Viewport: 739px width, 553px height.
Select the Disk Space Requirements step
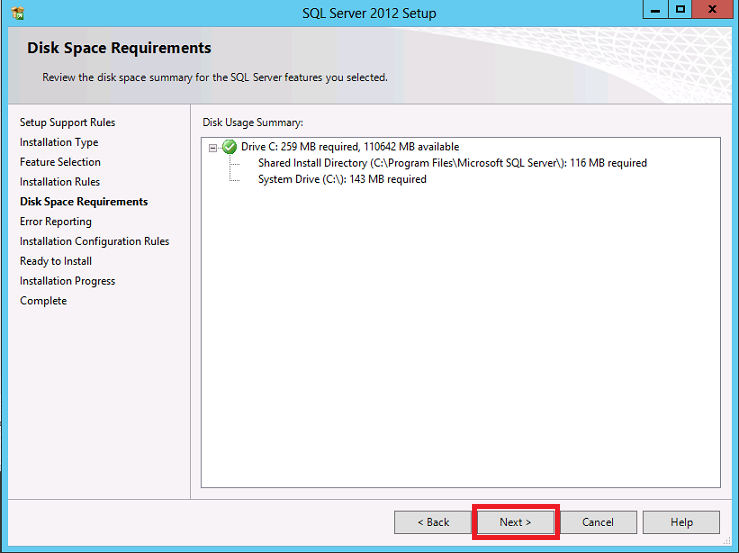coord(84,202)
